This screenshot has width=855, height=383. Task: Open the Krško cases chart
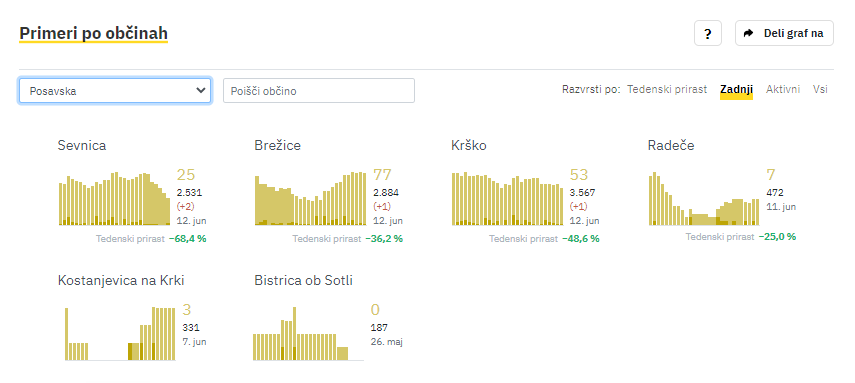pyautogui.click(x=508, y=199)
